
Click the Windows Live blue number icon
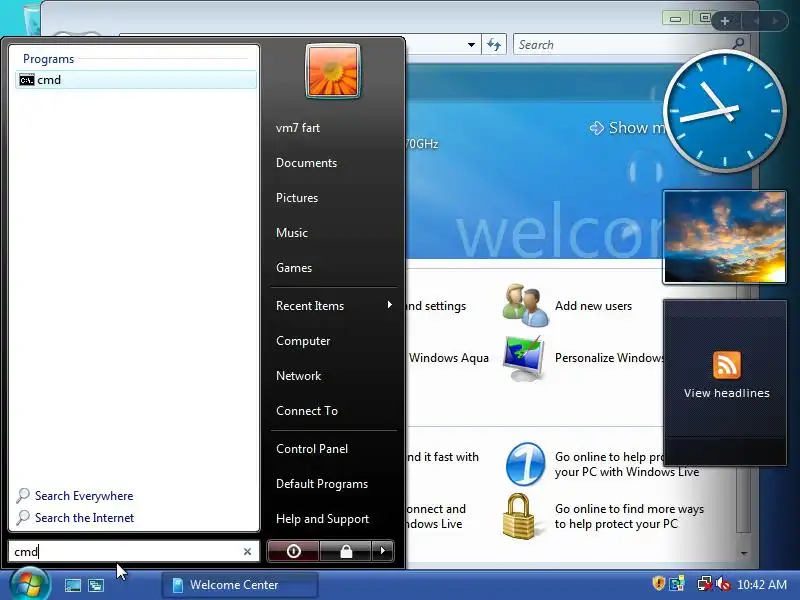(526, 464)
